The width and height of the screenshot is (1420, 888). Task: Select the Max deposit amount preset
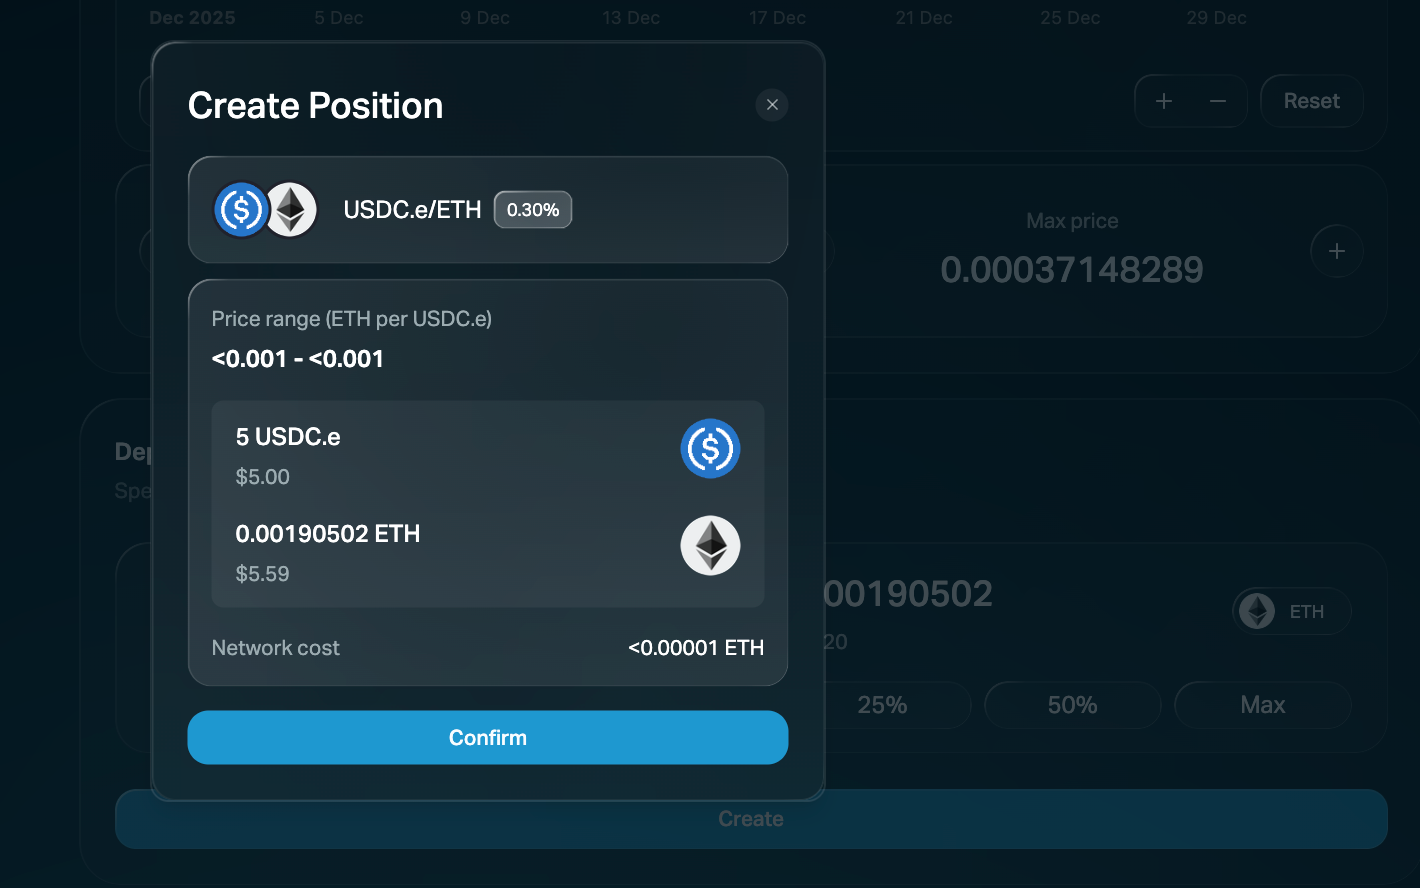[x=1262, y=705]
